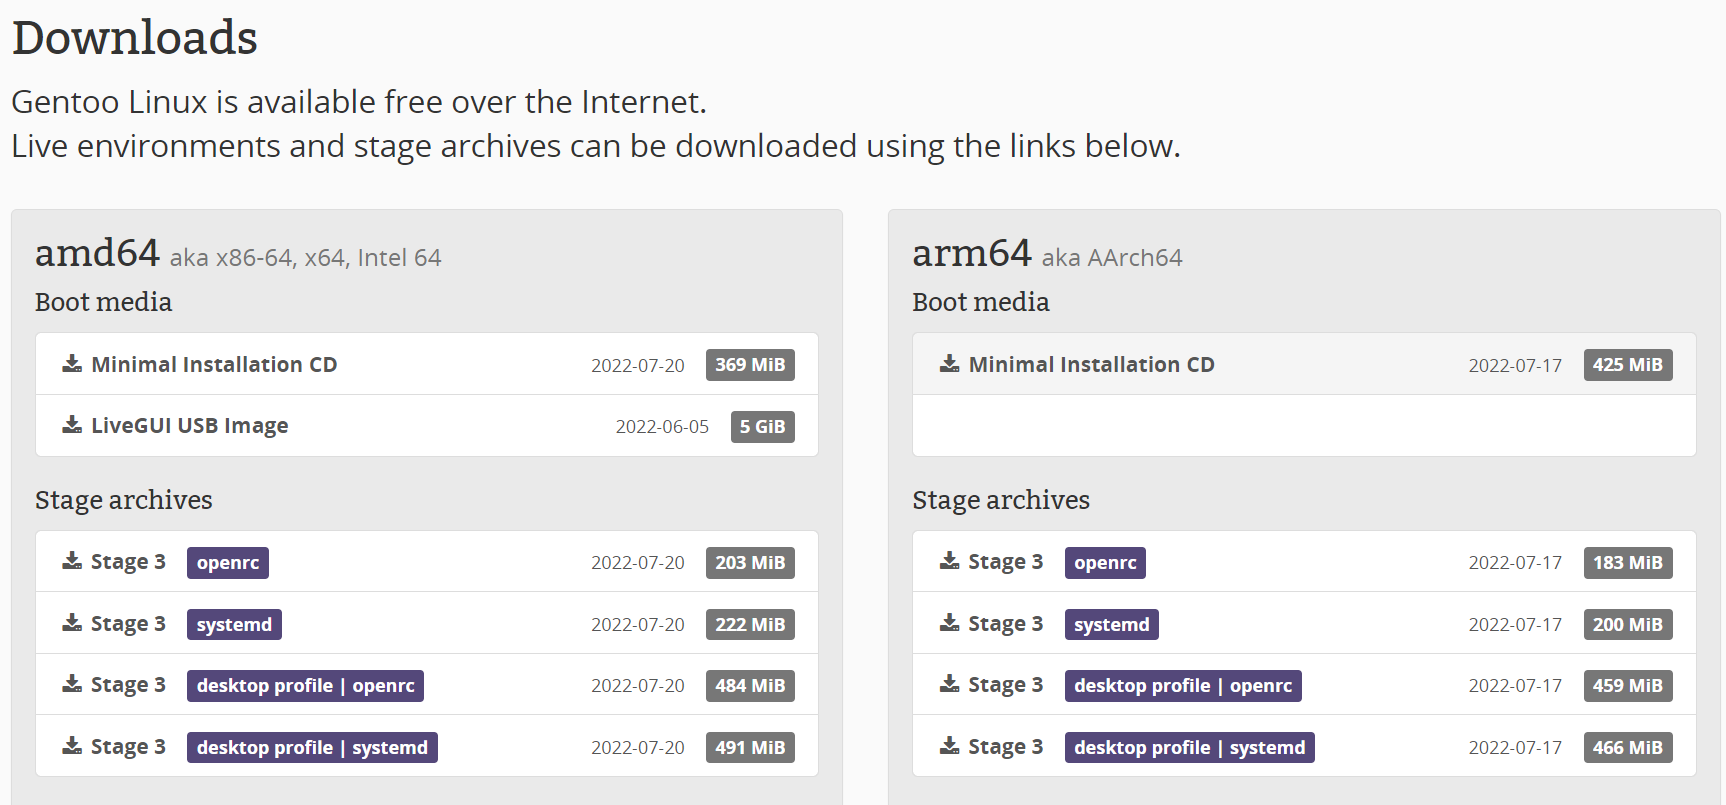
Task: Click the download icon for amd64 Stage 3 systemd
Action: [71, 623]
